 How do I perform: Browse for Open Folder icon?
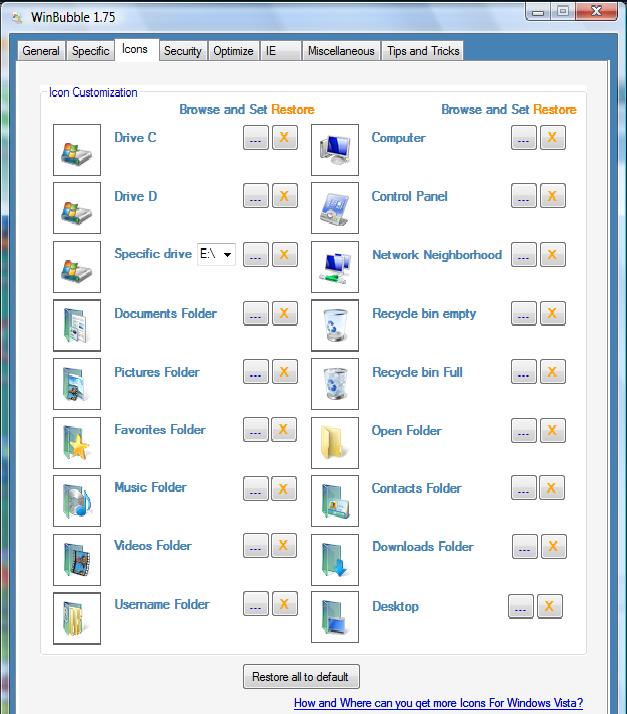524,431
